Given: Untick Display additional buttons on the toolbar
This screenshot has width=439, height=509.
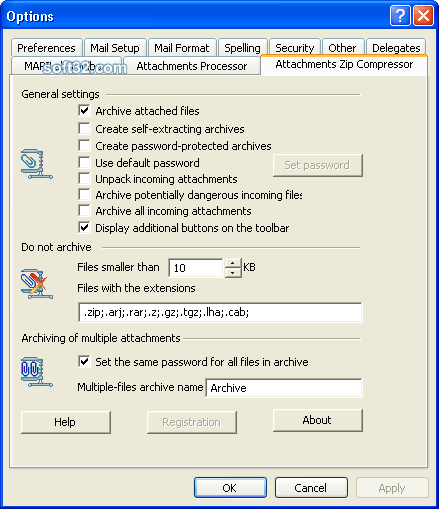Looking at the screenshot, I should coord(84,228).
